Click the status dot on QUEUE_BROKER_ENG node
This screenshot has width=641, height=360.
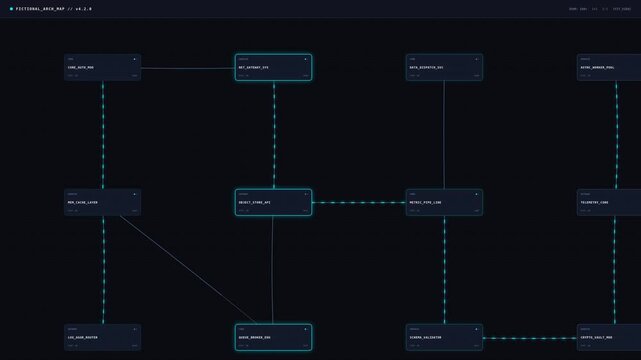coord(305,329)
